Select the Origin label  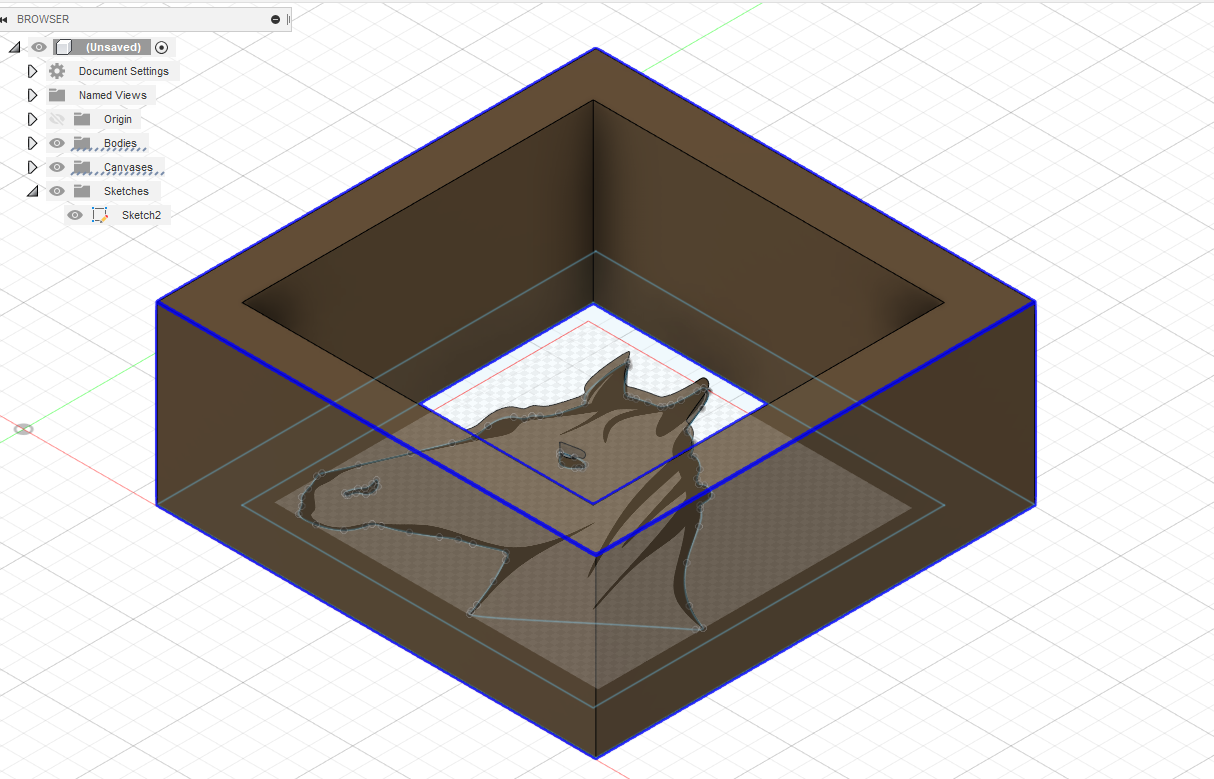[x=118, y=119]
